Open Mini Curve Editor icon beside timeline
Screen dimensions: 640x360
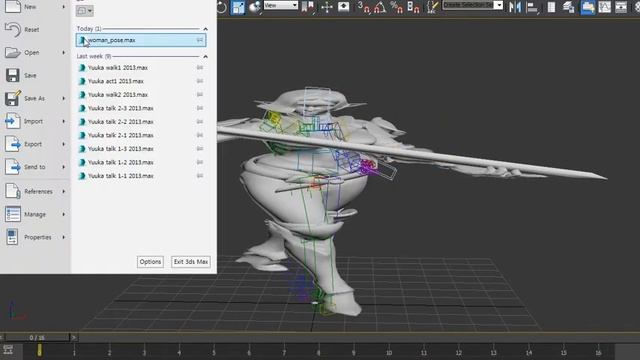point(8,350)
